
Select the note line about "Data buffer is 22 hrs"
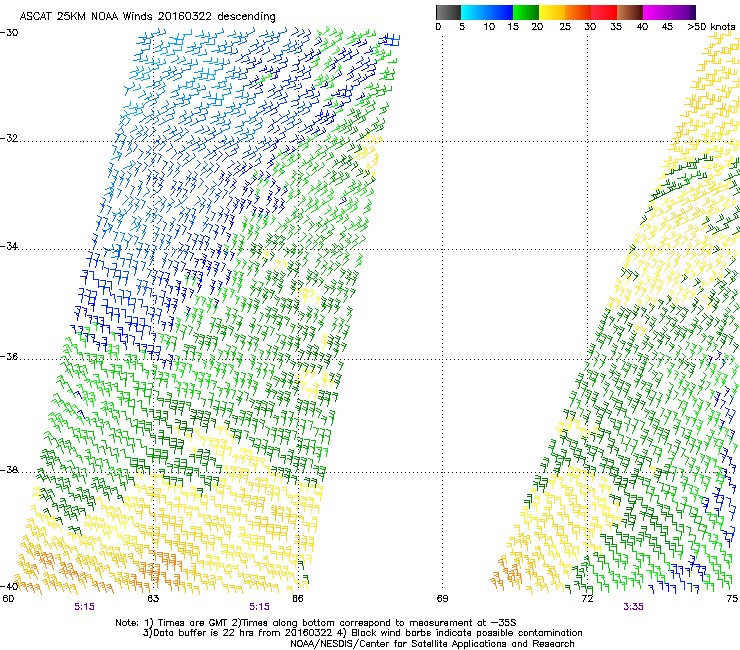point(362,633)
